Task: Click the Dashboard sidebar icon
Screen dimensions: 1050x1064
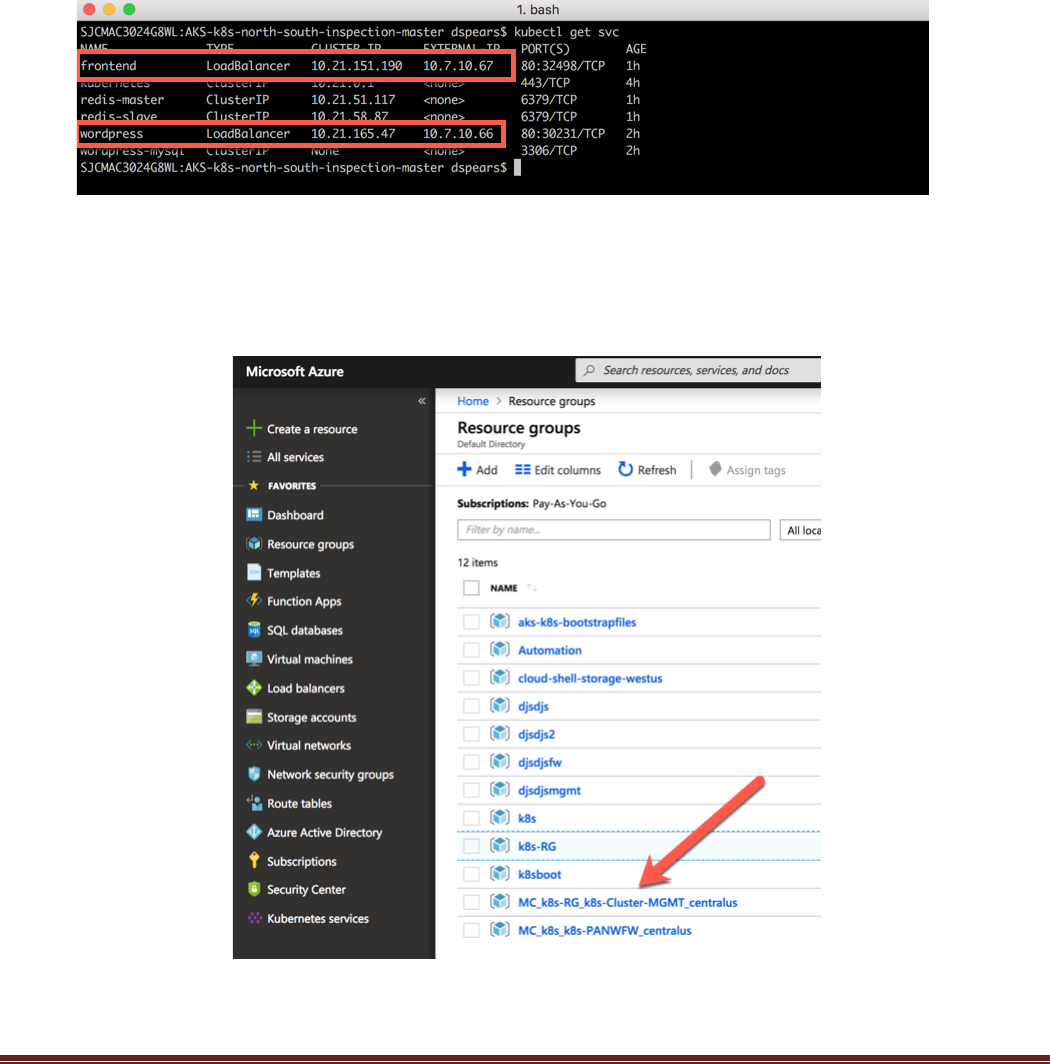Action: [x=254, y=514]
